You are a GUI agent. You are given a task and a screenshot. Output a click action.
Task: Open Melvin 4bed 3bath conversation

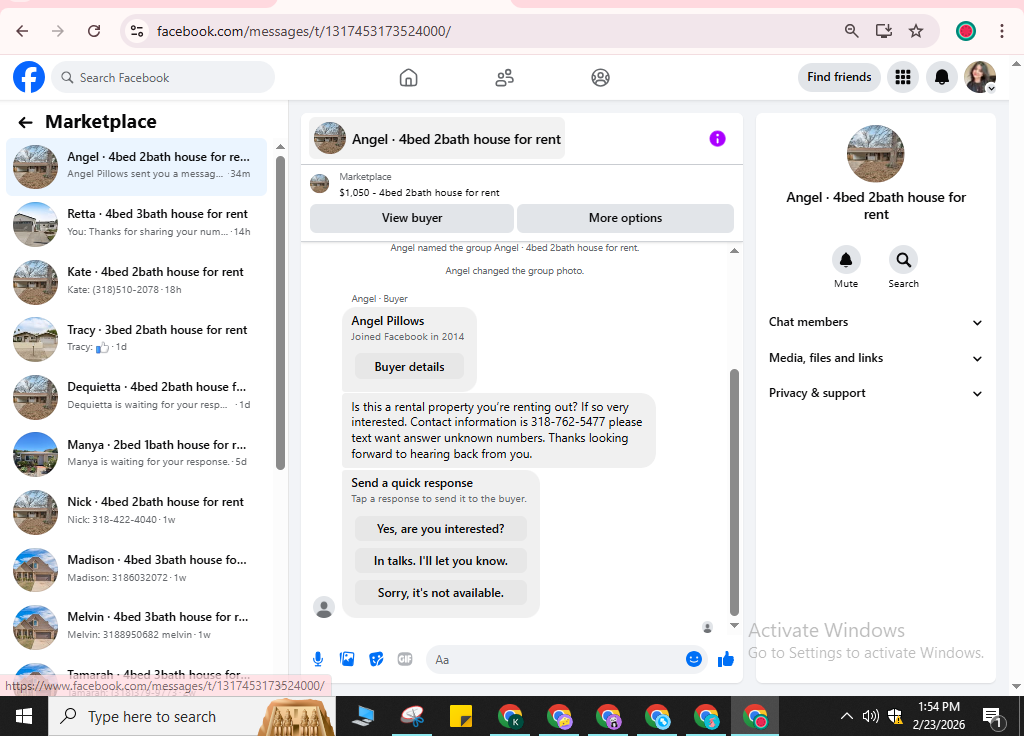tap(136, 626)
